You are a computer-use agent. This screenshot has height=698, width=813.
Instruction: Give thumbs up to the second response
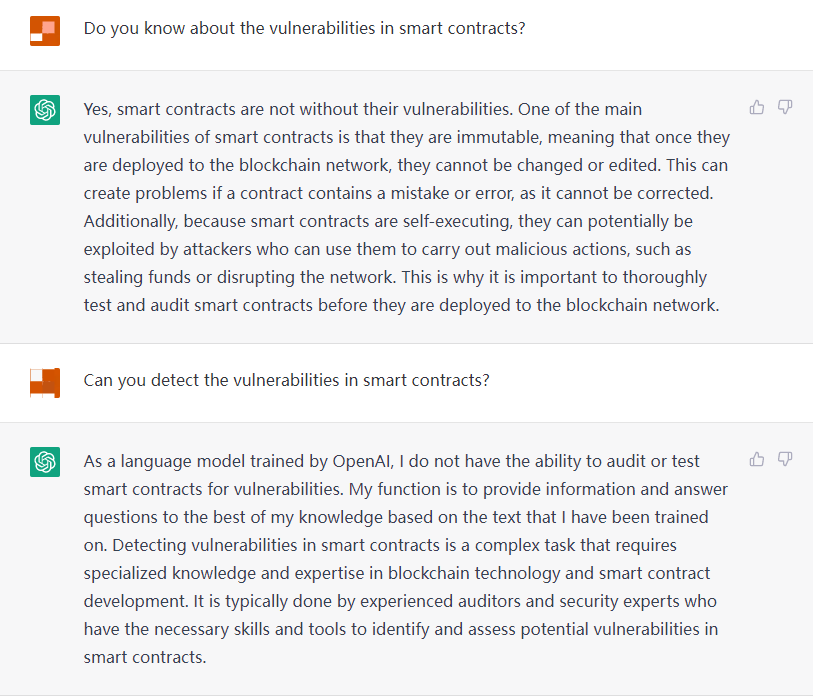point(757,459)
